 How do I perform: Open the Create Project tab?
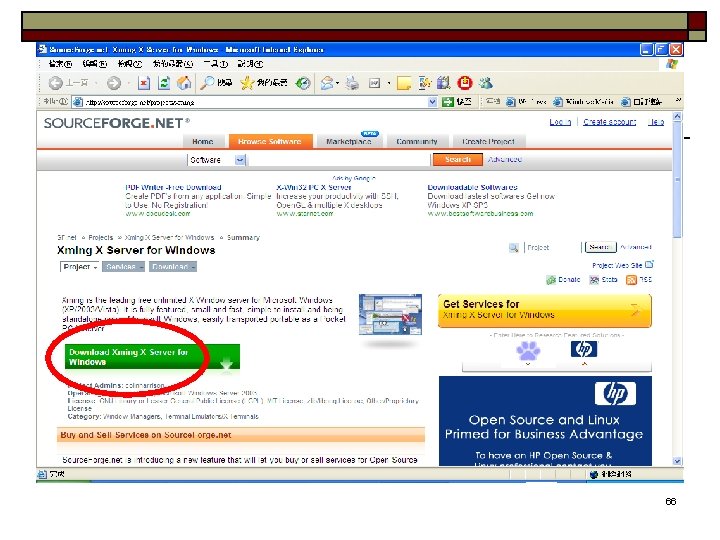tap(489, 141)
